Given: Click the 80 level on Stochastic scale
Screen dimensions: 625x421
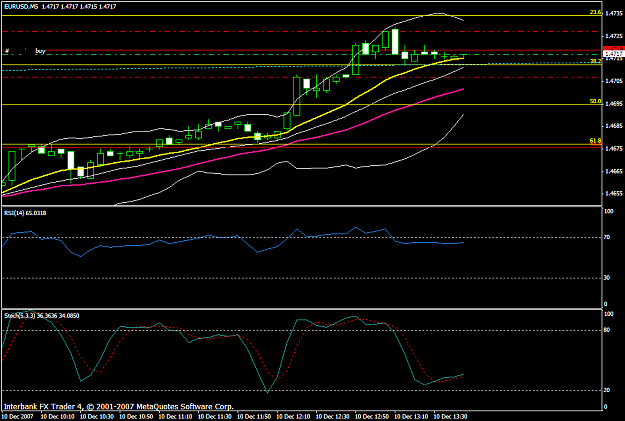Looking at the screenshot, I should click(607, 330).
